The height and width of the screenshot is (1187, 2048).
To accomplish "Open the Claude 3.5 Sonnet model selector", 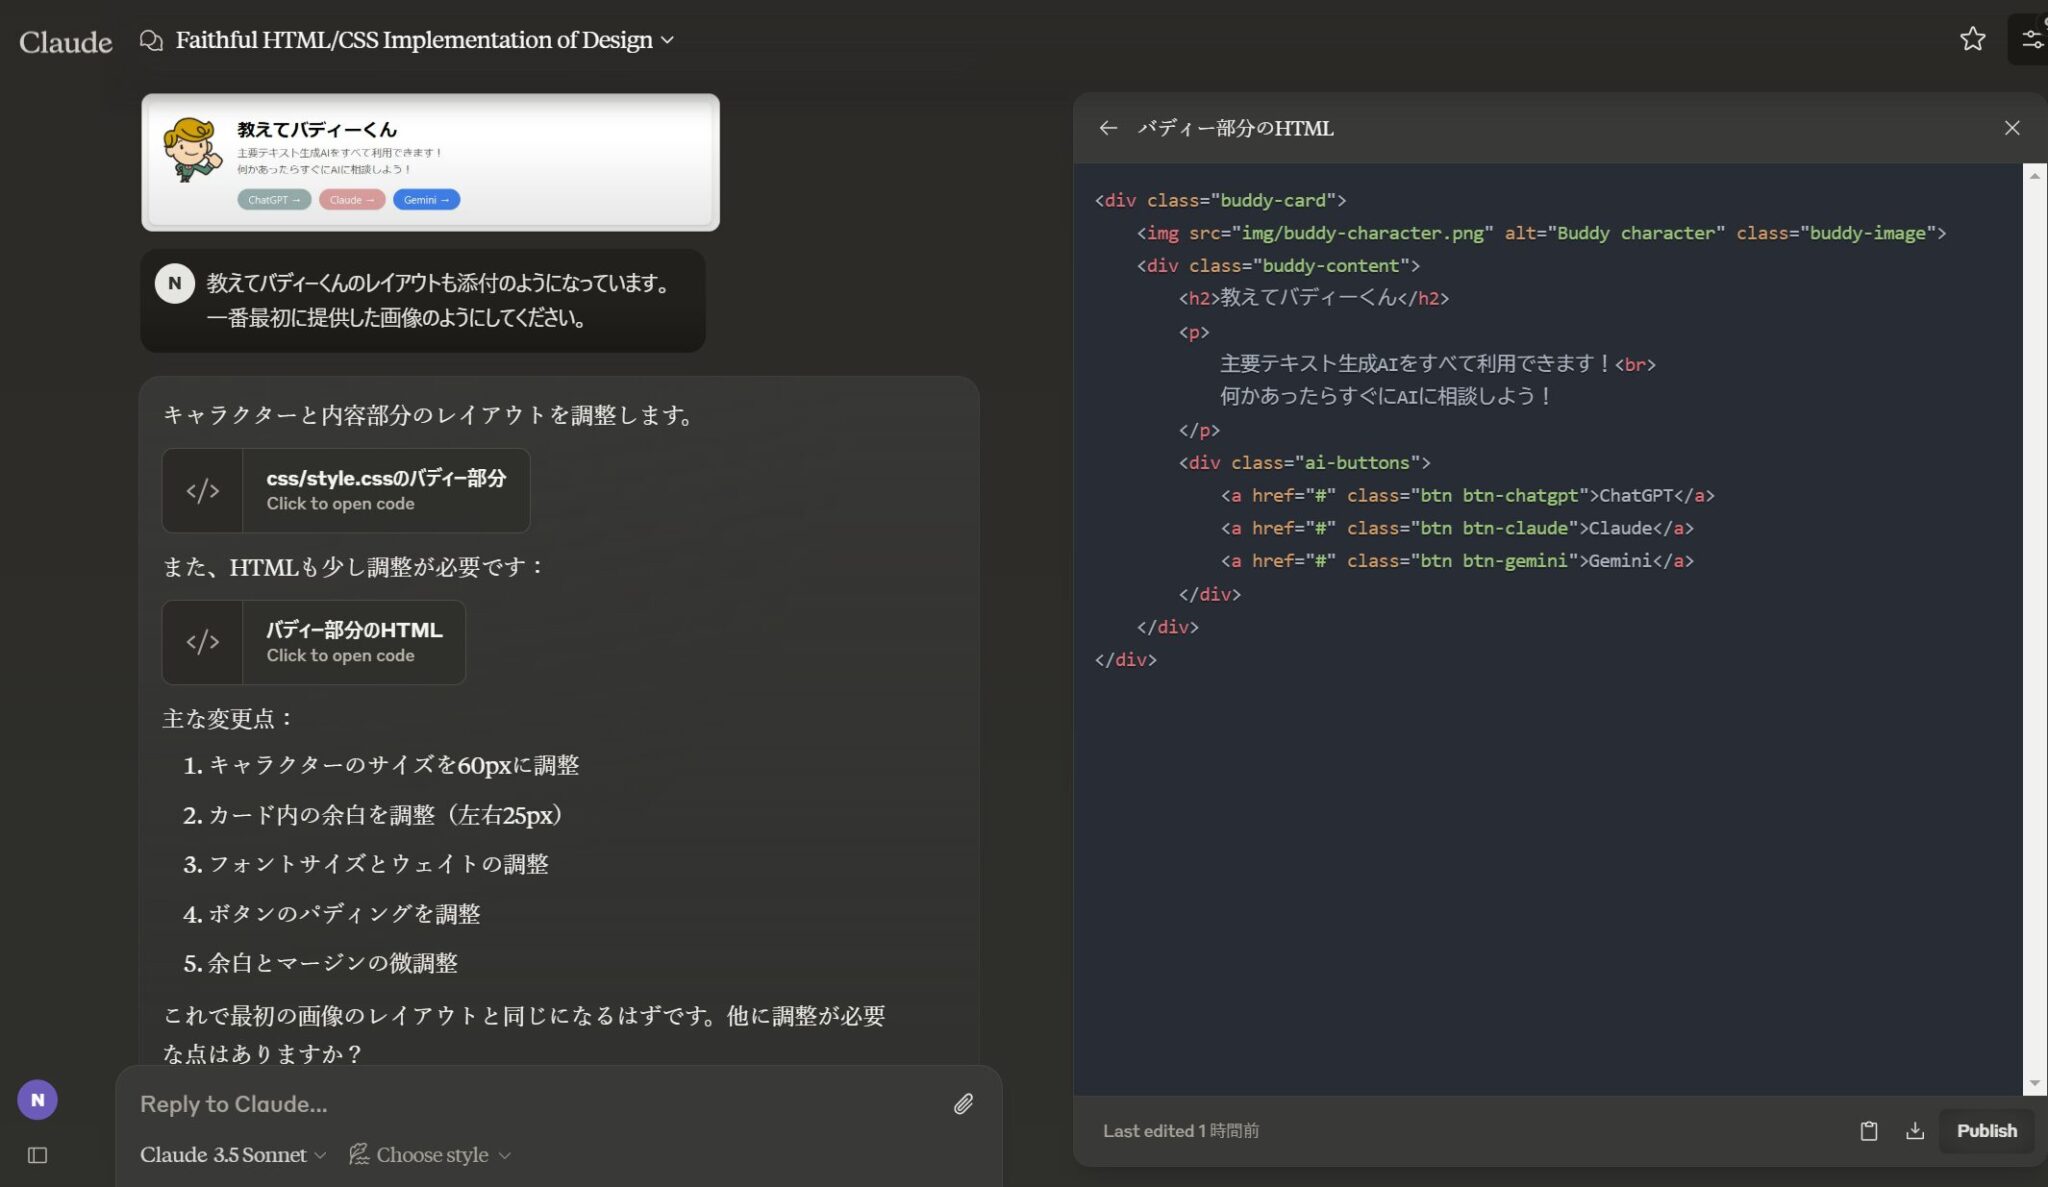I will (x=231, y=1154).
